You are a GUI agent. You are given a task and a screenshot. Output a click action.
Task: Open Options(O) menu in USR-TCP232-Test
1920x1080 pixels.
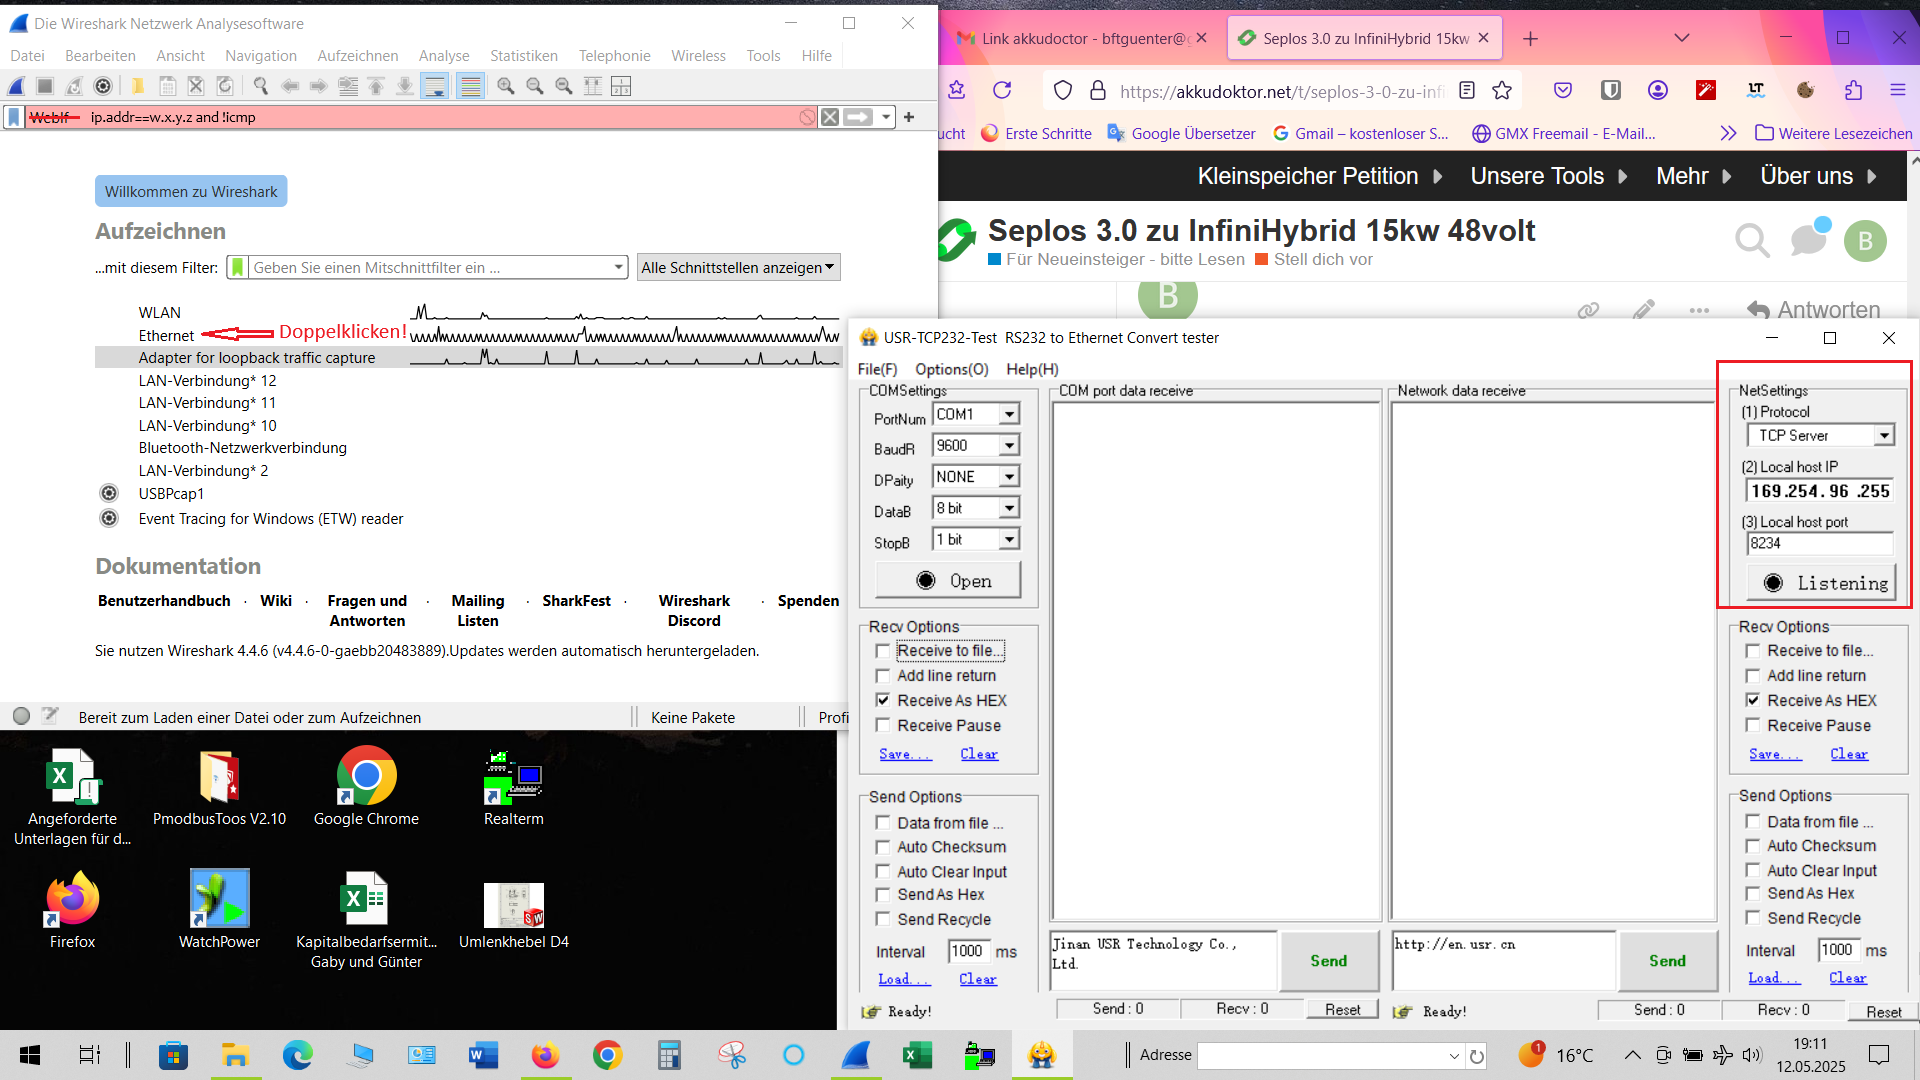click(952, 369)
